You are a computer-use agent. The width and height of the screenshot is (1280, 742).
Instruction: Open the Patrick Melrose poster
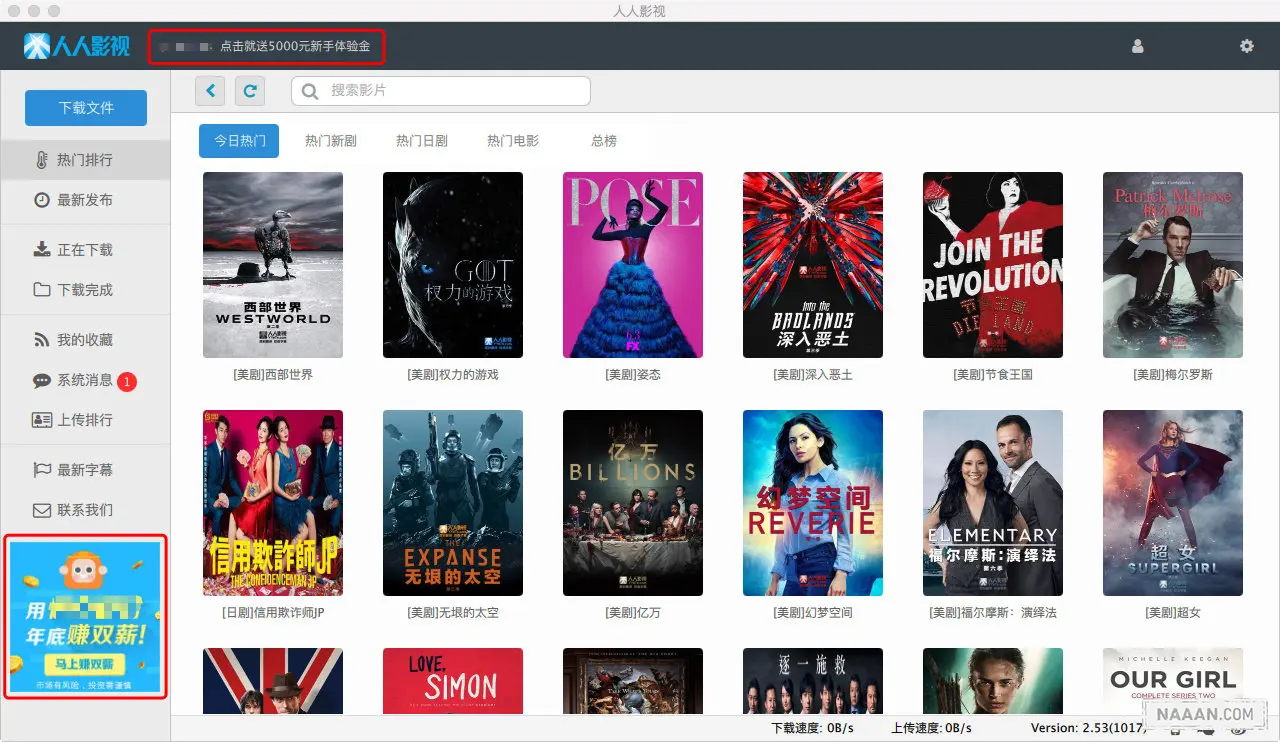pos(1173,265)
